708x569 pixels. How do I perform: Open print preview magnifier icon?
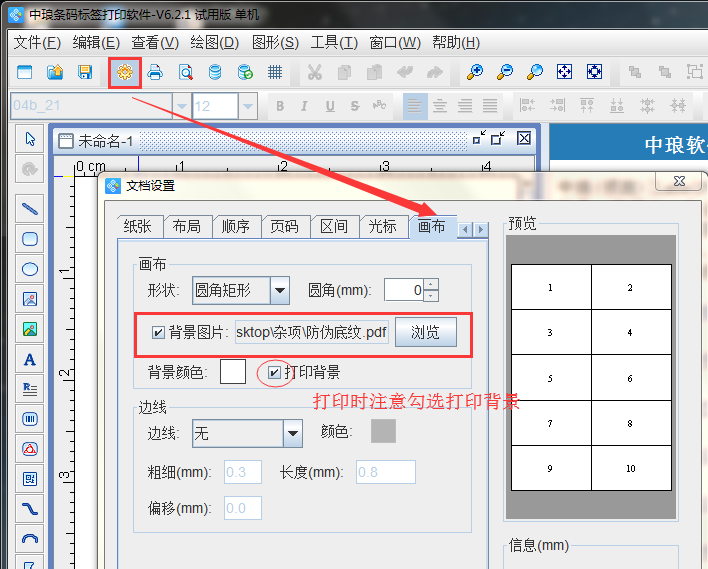(185, 72)
